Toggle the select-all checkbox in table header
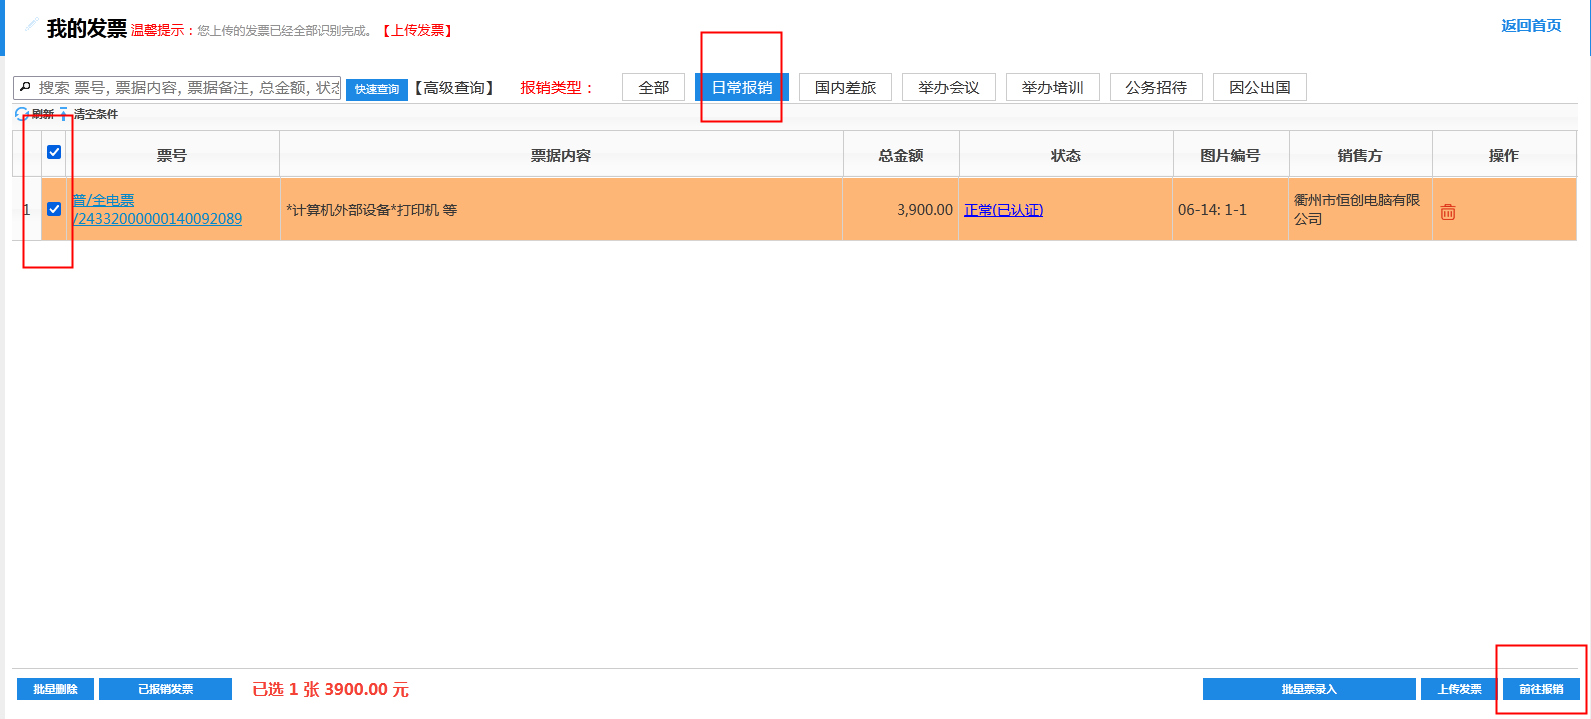This screenshot has width=1591, height=719. 54,152
